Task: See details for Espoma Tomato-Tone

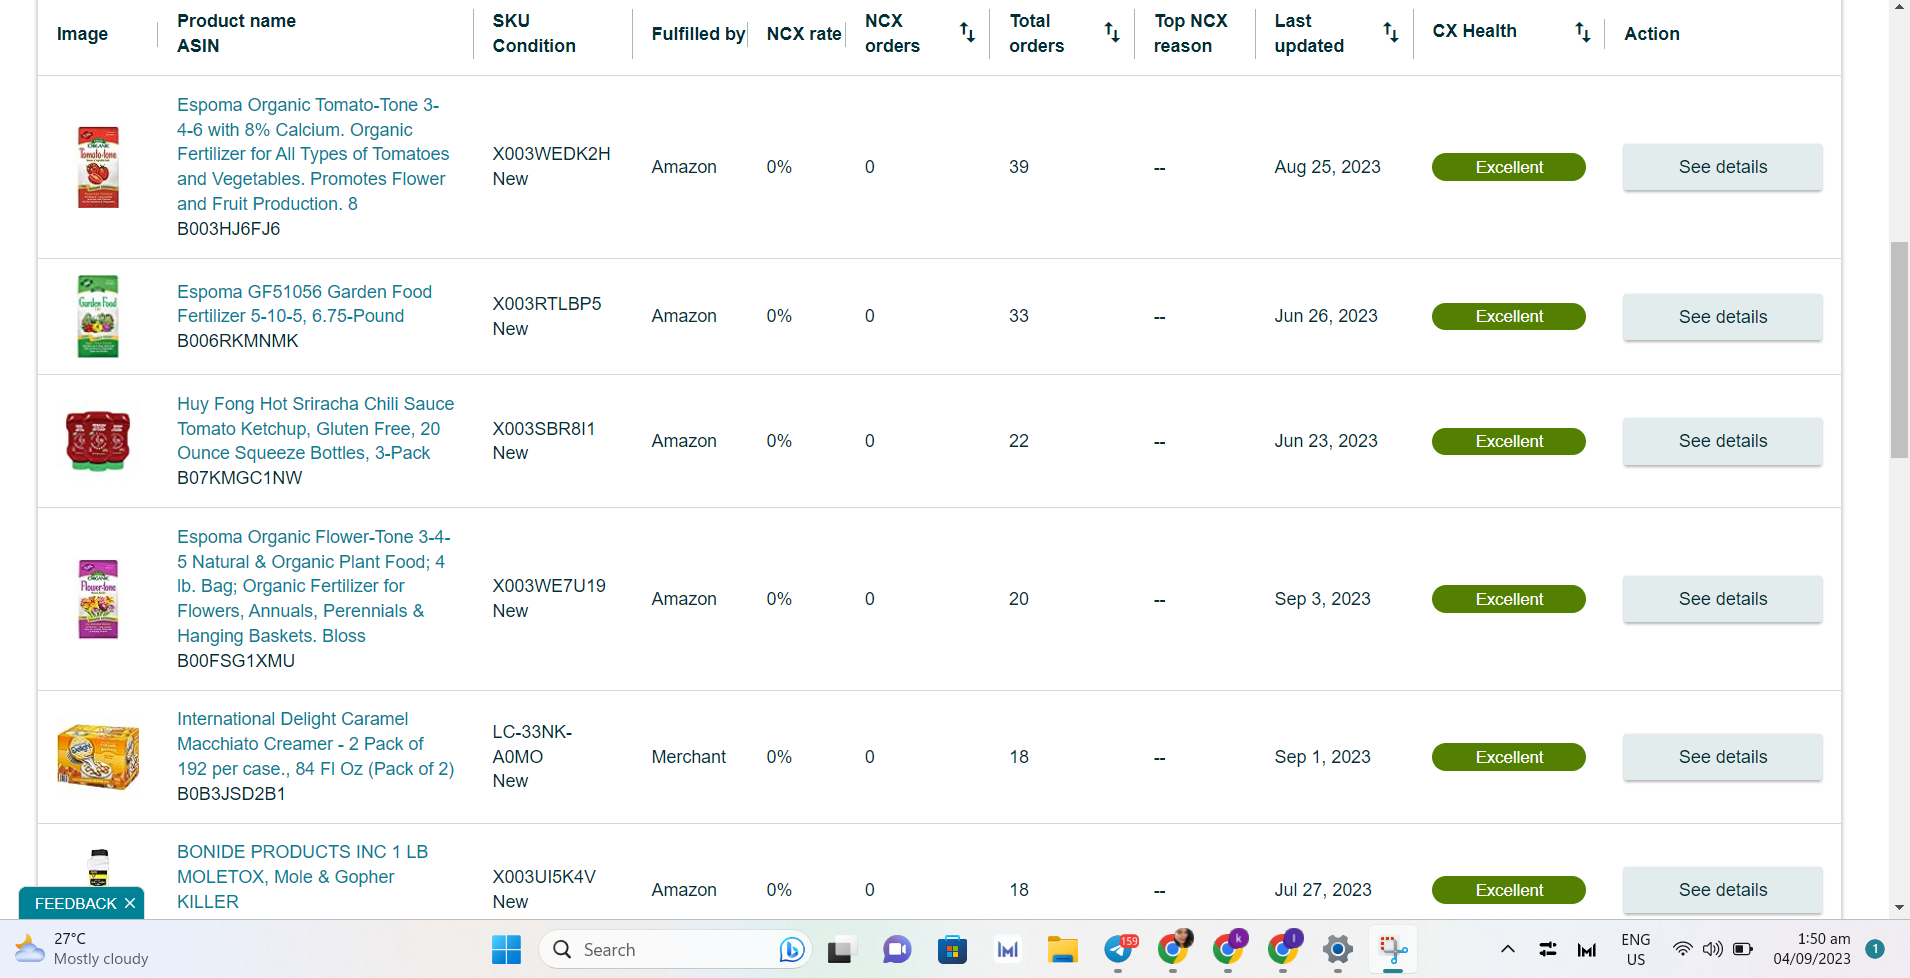Action: (1722, 167)
